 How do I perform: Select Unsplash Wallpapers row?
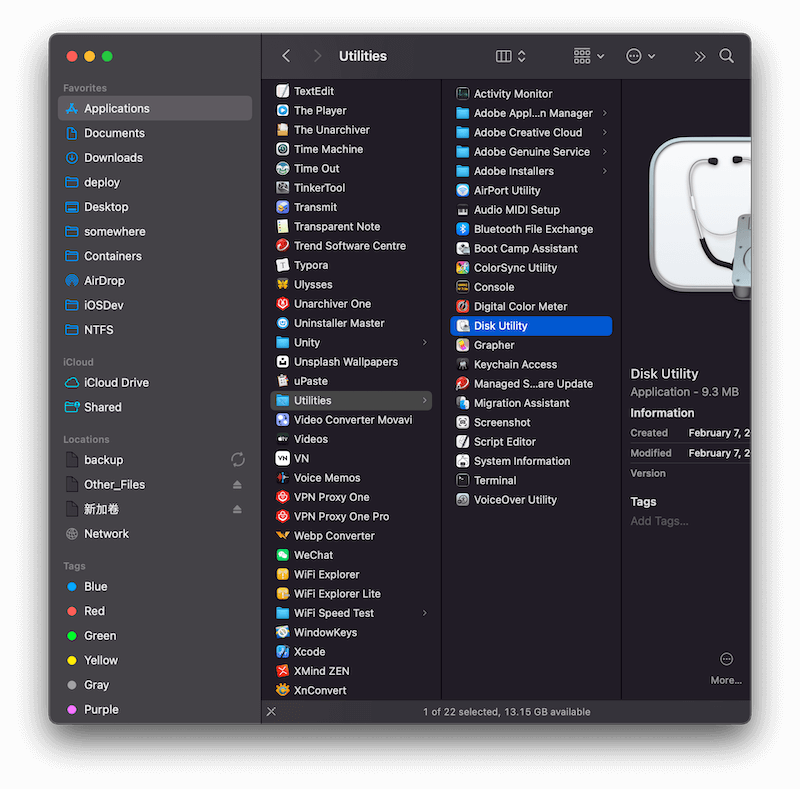[351, 362]
